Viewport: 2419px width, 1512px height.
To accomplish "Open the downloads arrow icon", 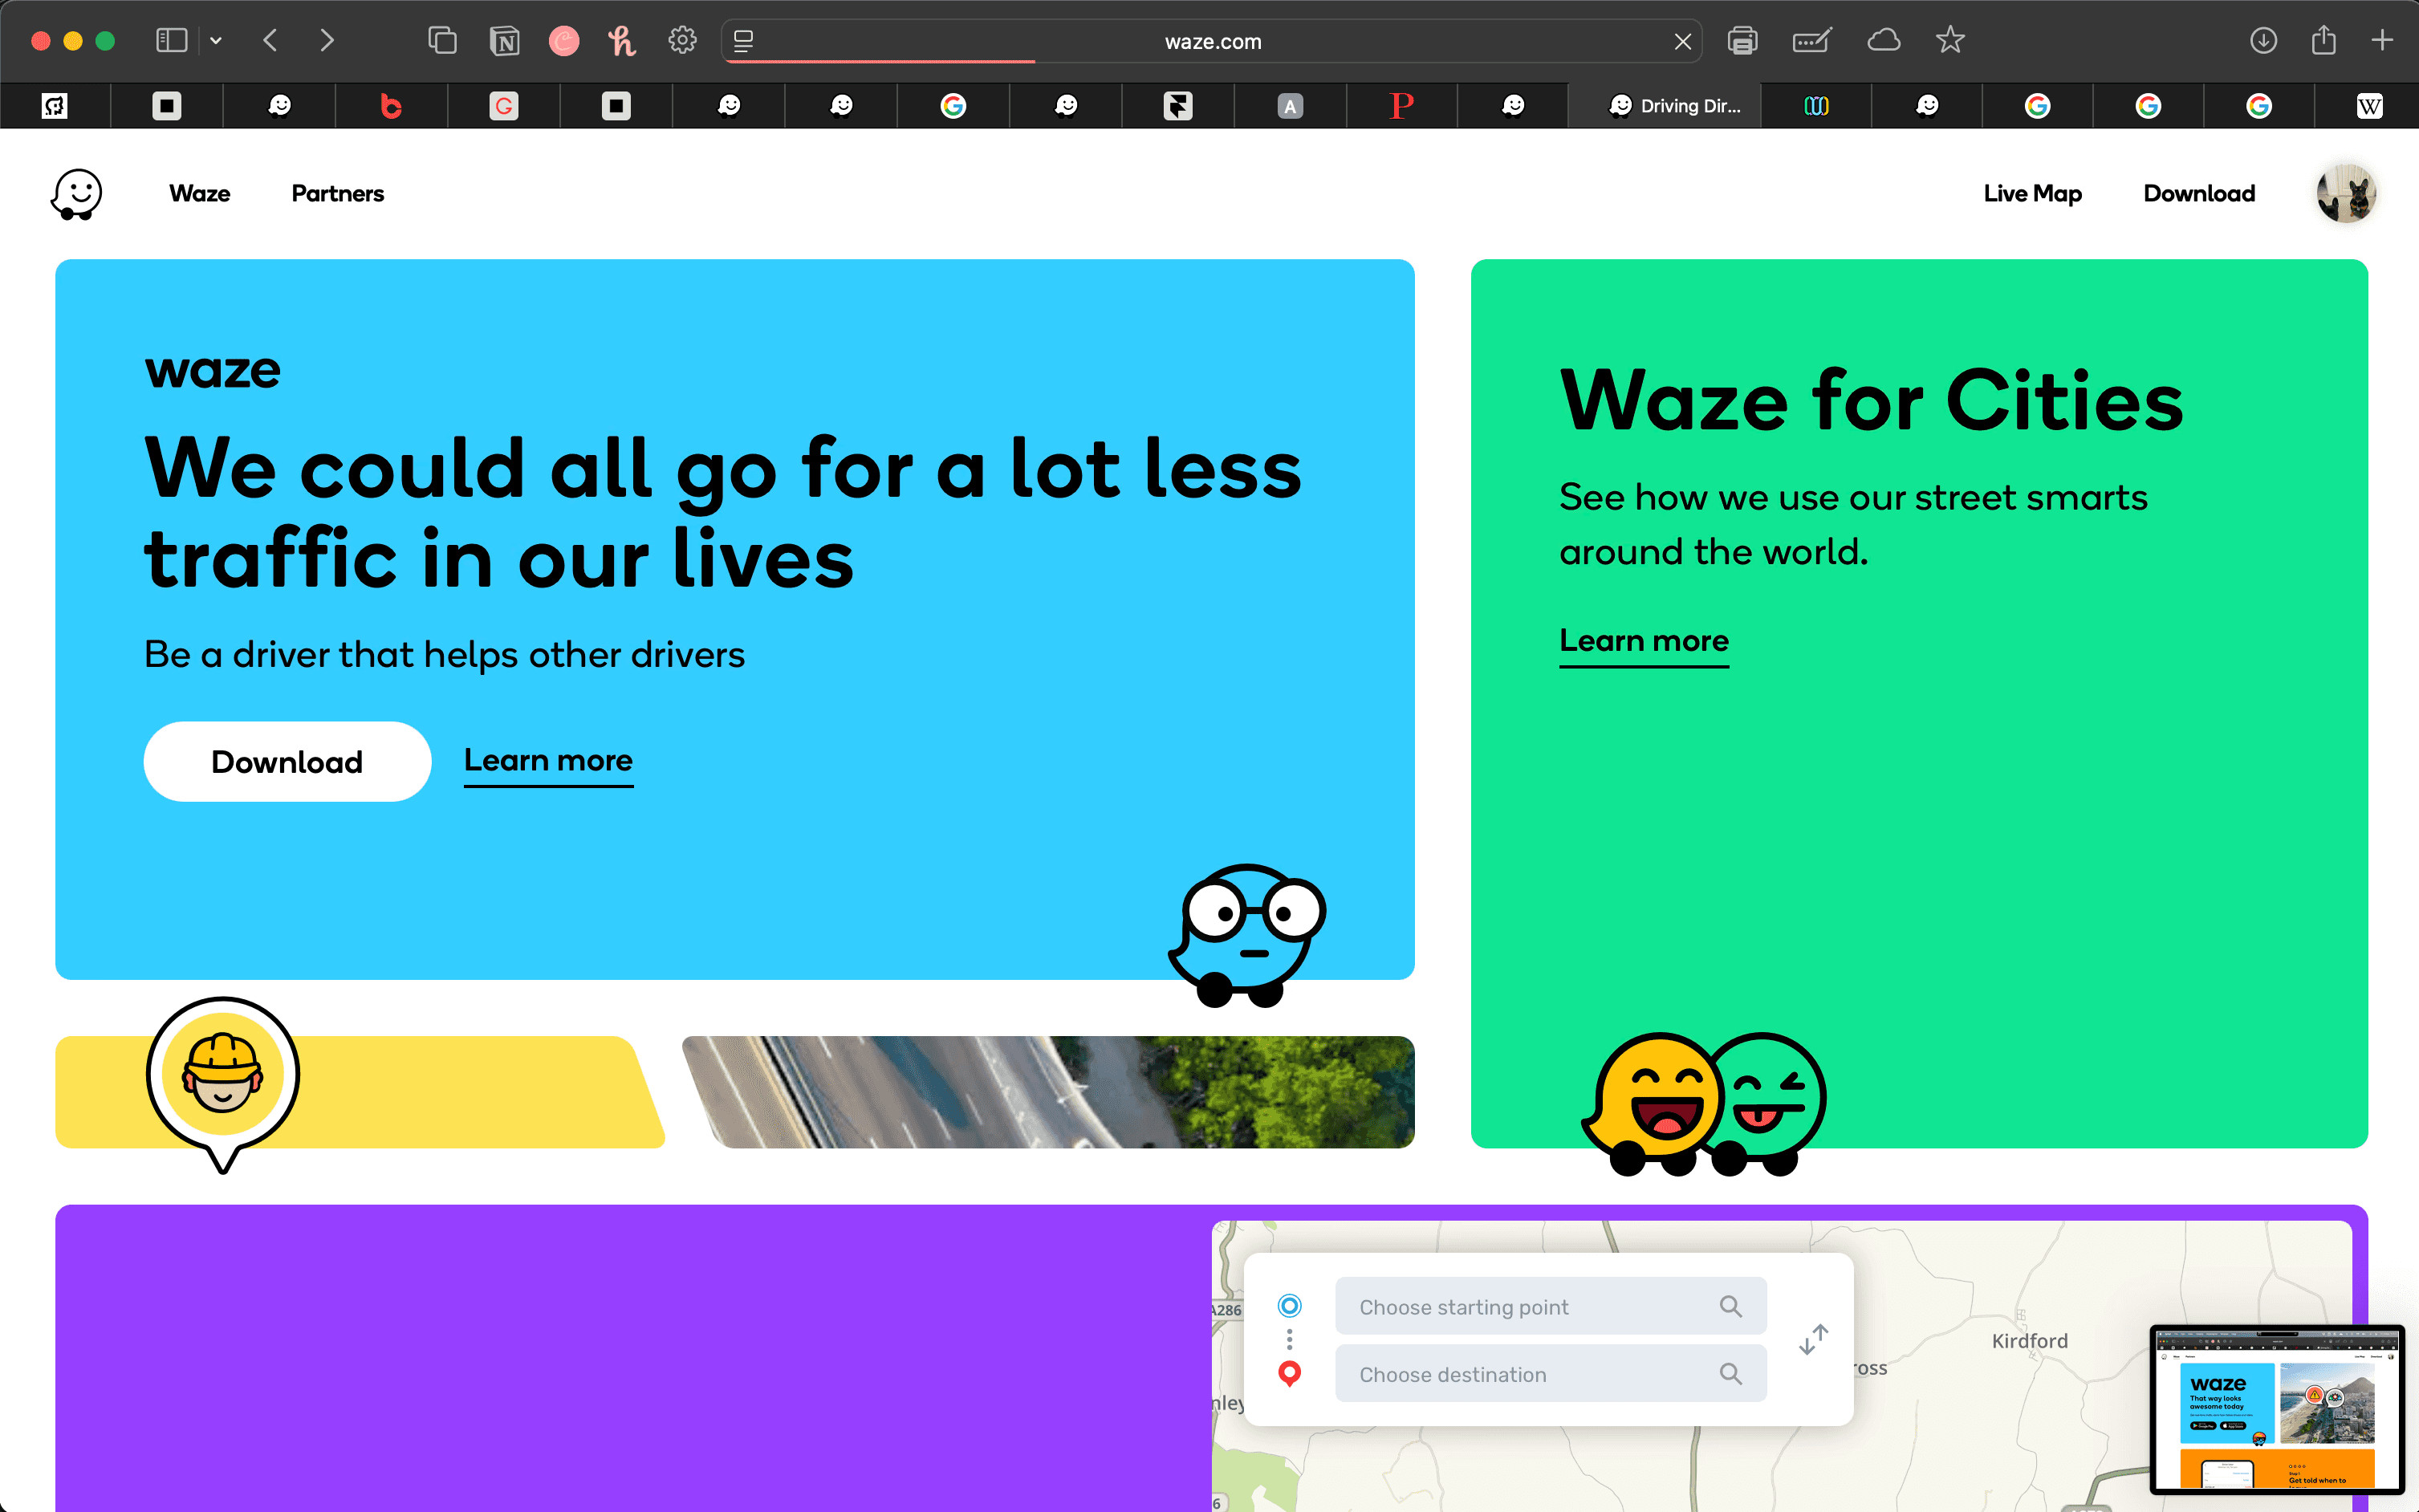I will coord(2263,41).
